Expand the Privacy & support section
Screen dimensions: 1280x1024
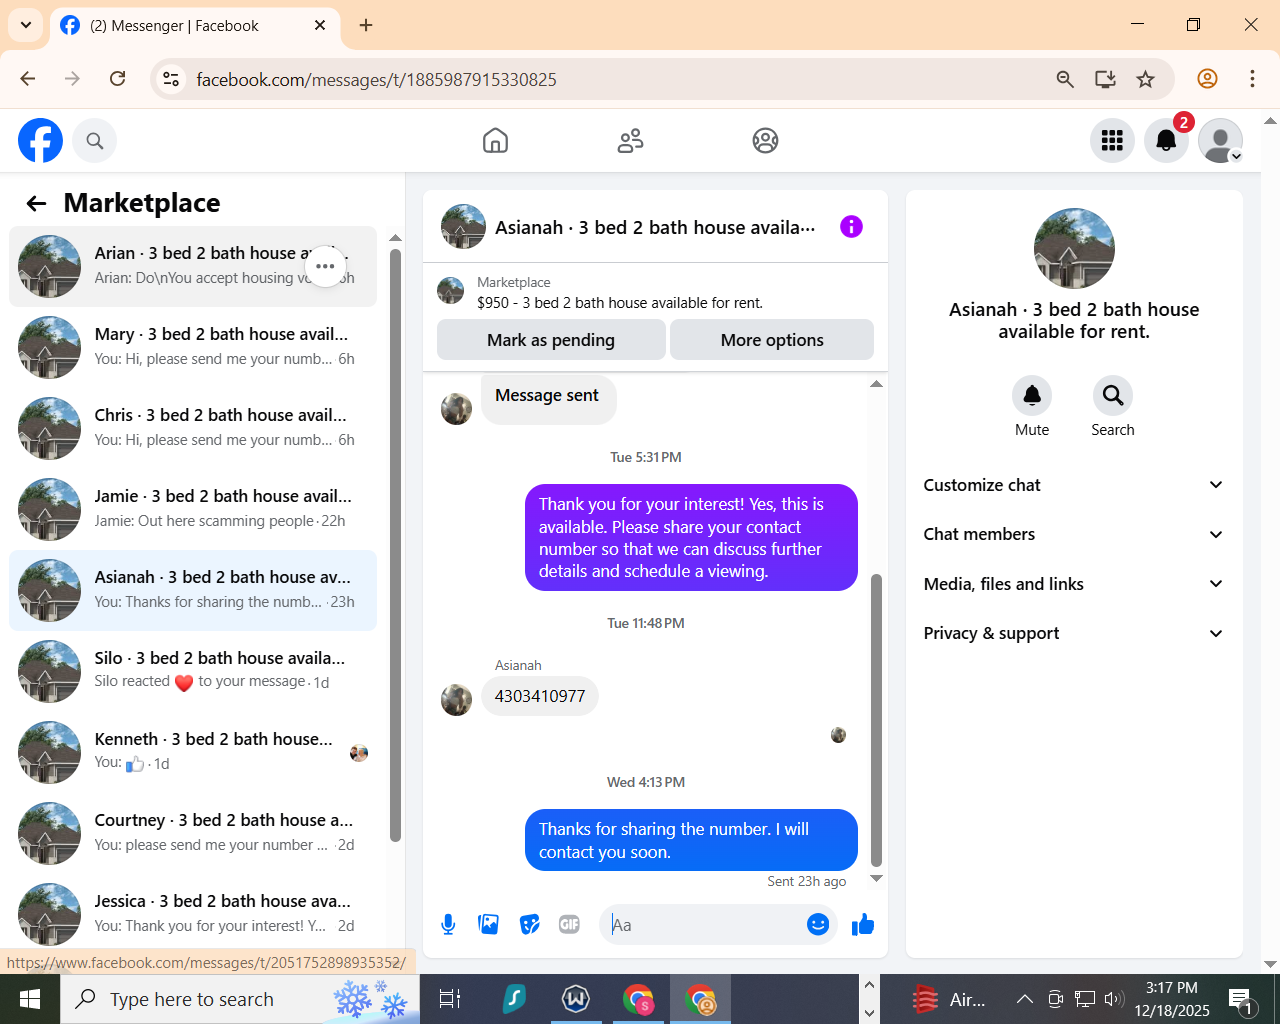pos(1073,633)
